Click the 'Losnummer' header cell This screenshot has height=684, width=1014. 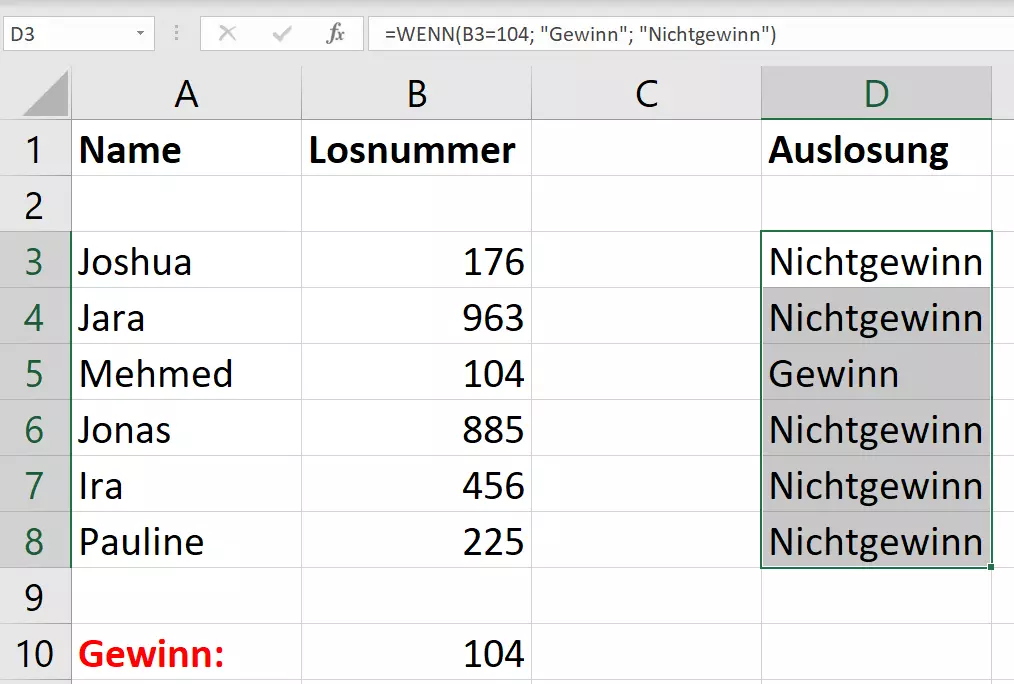[416, 148]
